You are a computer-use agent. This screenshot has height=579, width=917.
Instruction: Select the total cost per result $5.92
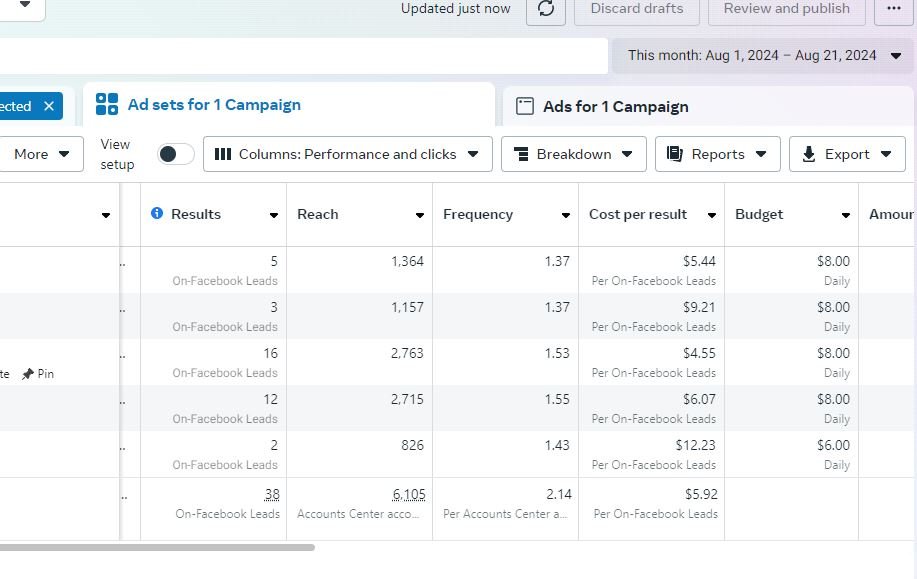[x=701, y=494]
